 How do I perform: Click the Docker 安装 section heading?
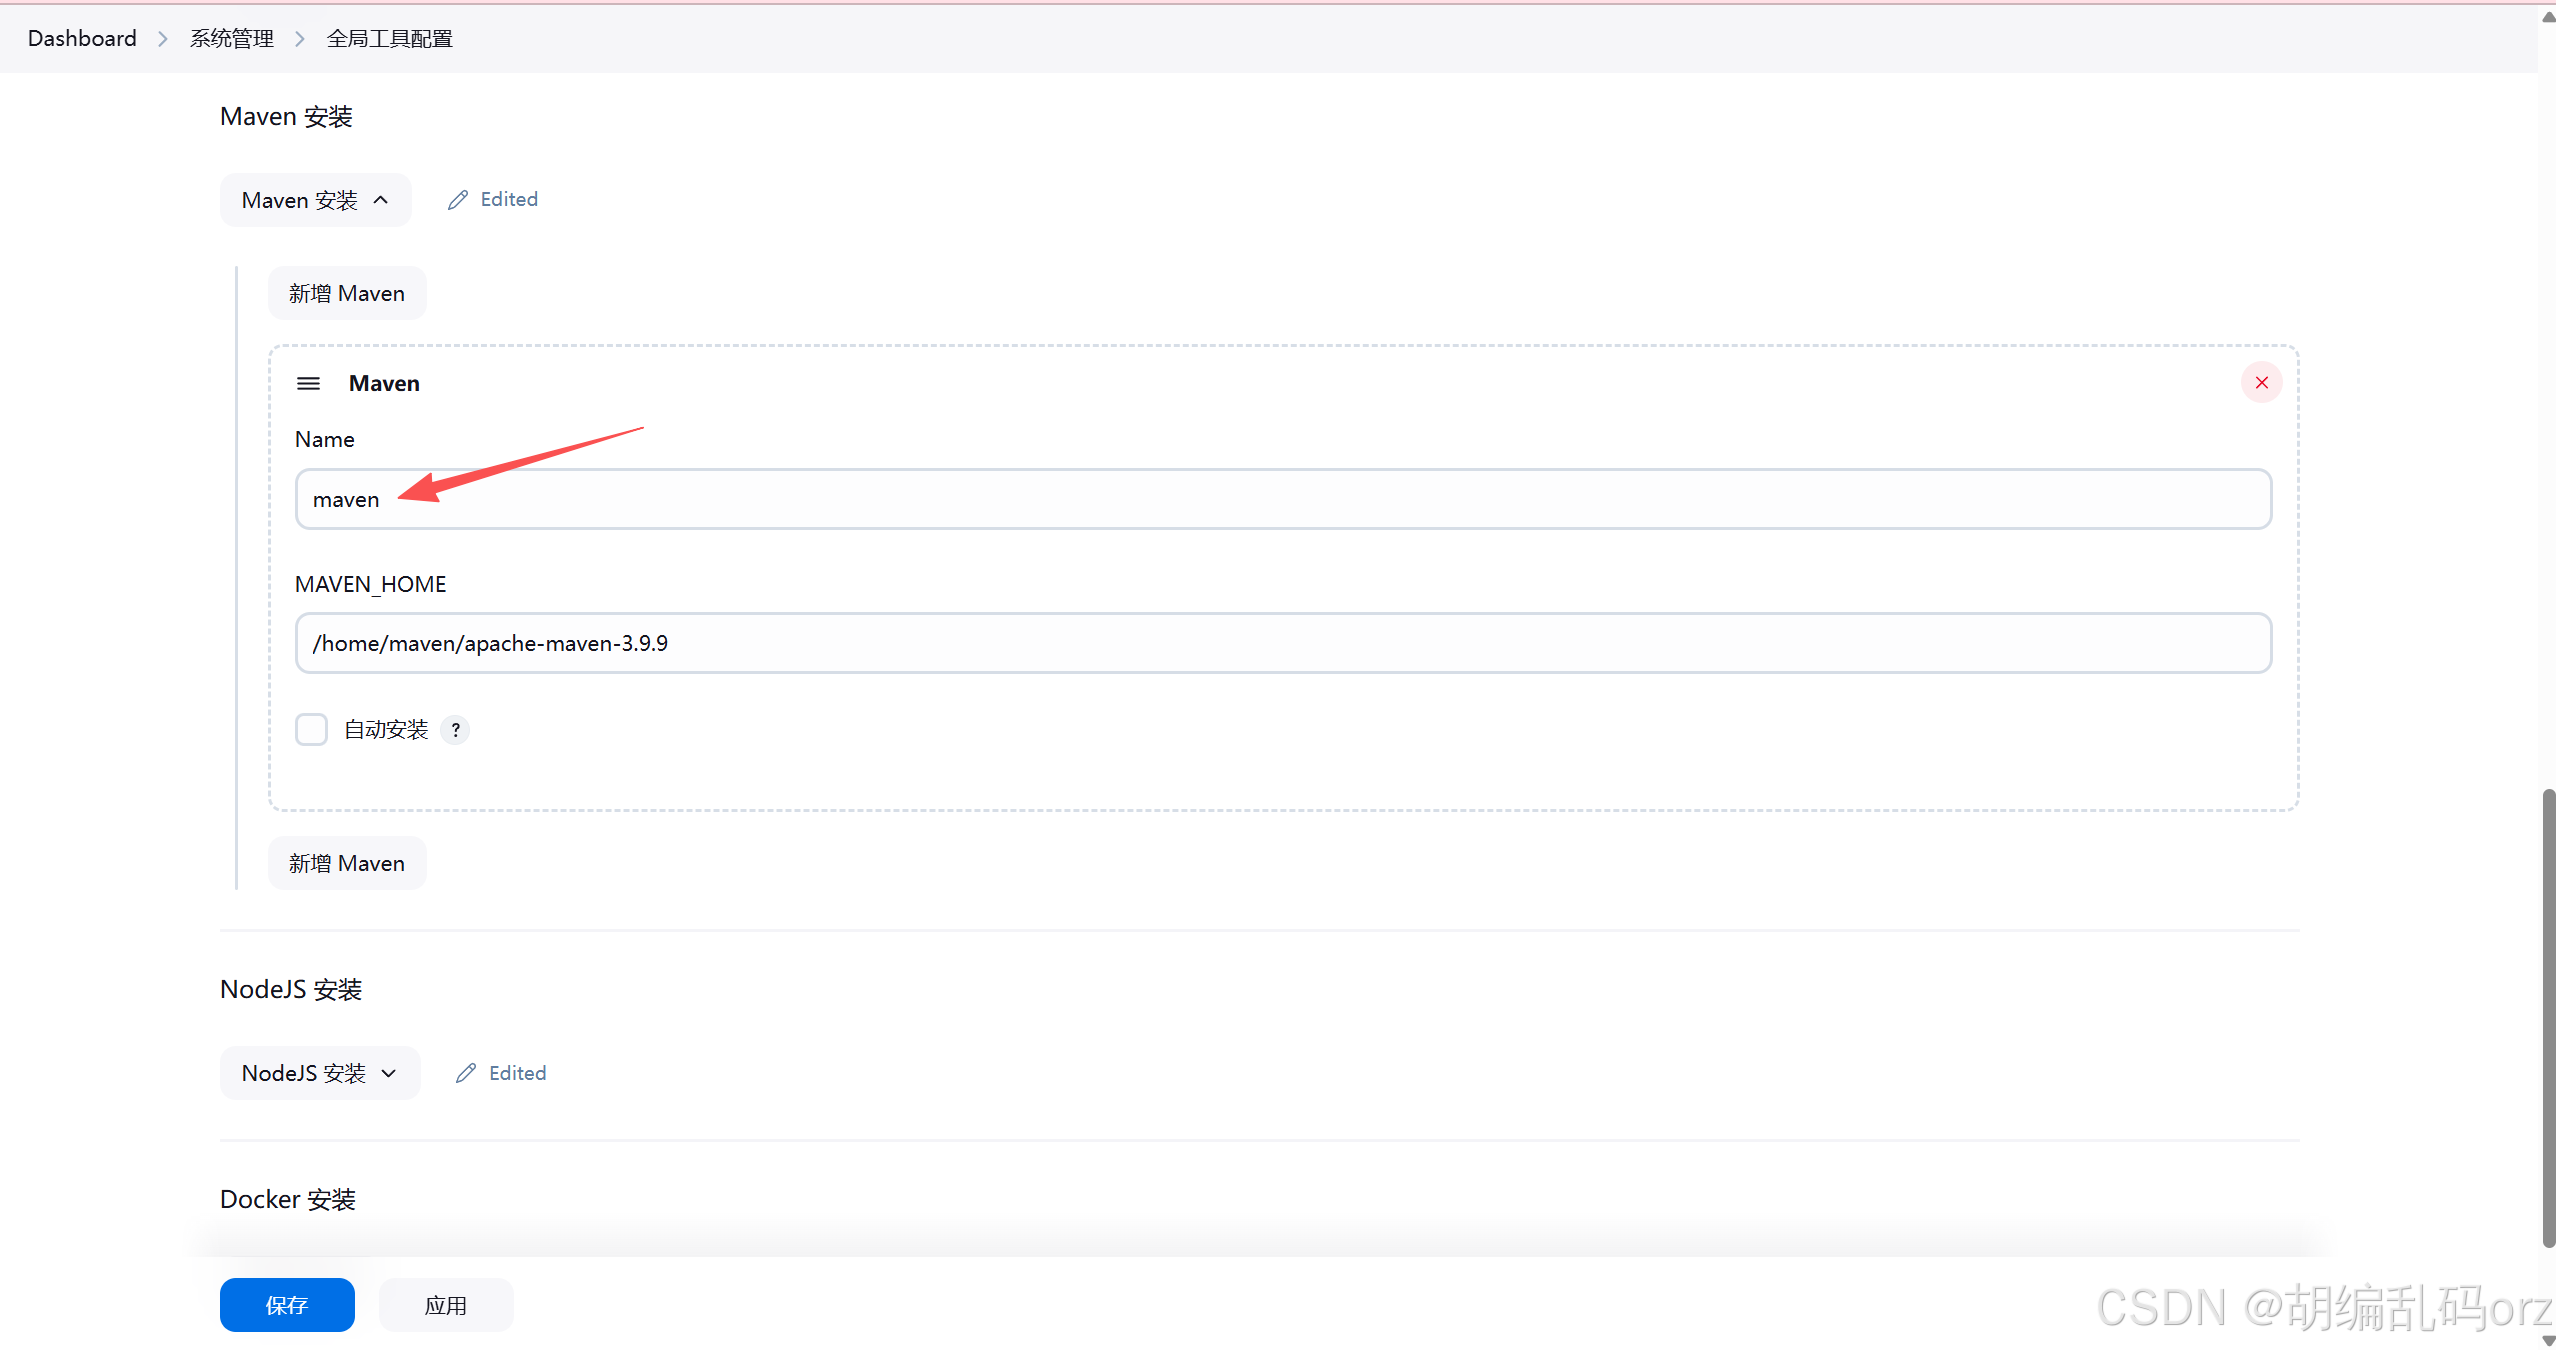click(x=288, y=1199)
